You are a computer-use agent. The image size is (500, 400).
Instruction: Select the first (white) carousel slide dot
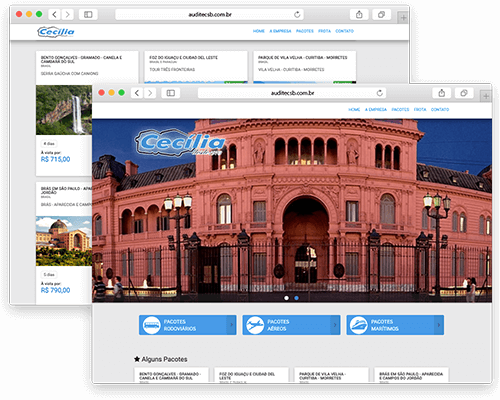(286, 298)
